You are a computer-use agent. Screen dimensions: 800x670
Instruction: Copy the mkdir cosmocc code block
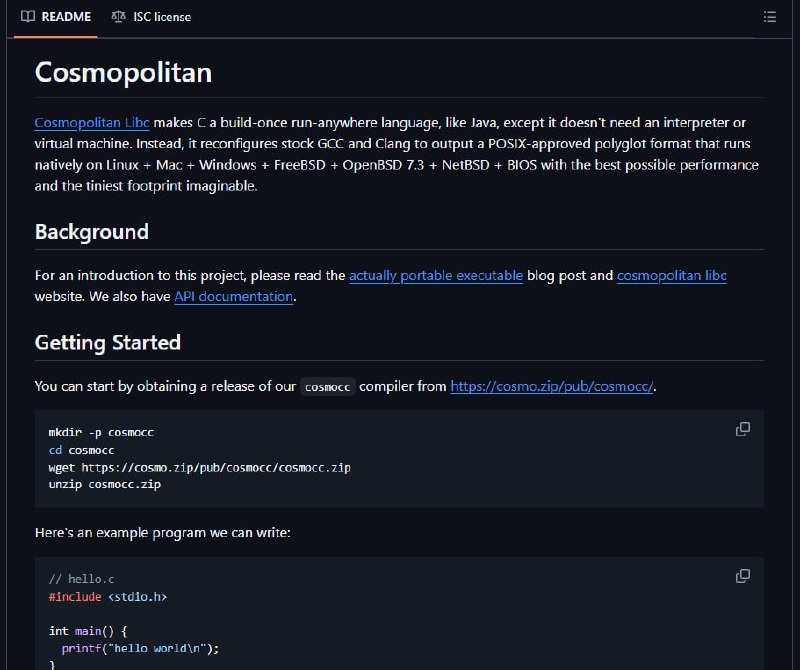tap(743, 429)
